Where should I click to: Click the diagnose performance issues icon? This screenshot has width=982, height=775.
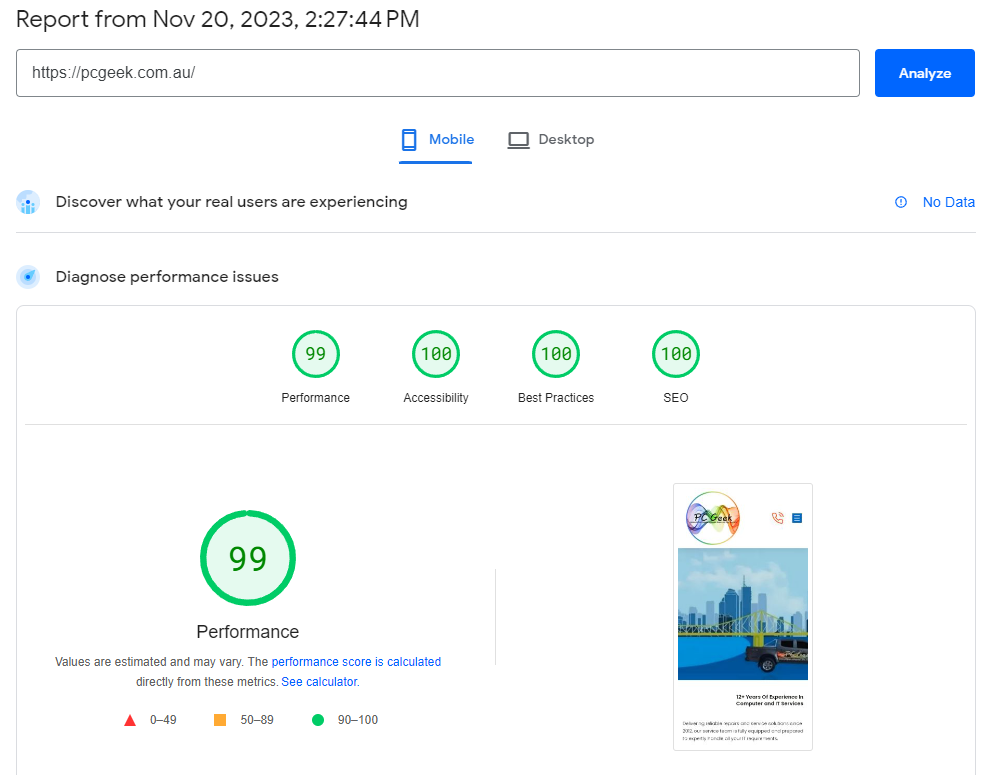tap(28, 277)
